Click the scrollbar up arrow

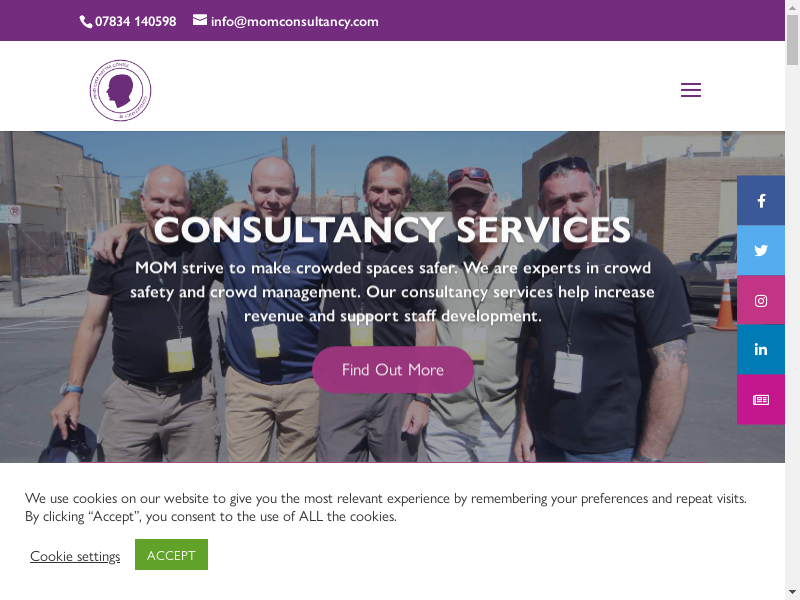[792, 6]
